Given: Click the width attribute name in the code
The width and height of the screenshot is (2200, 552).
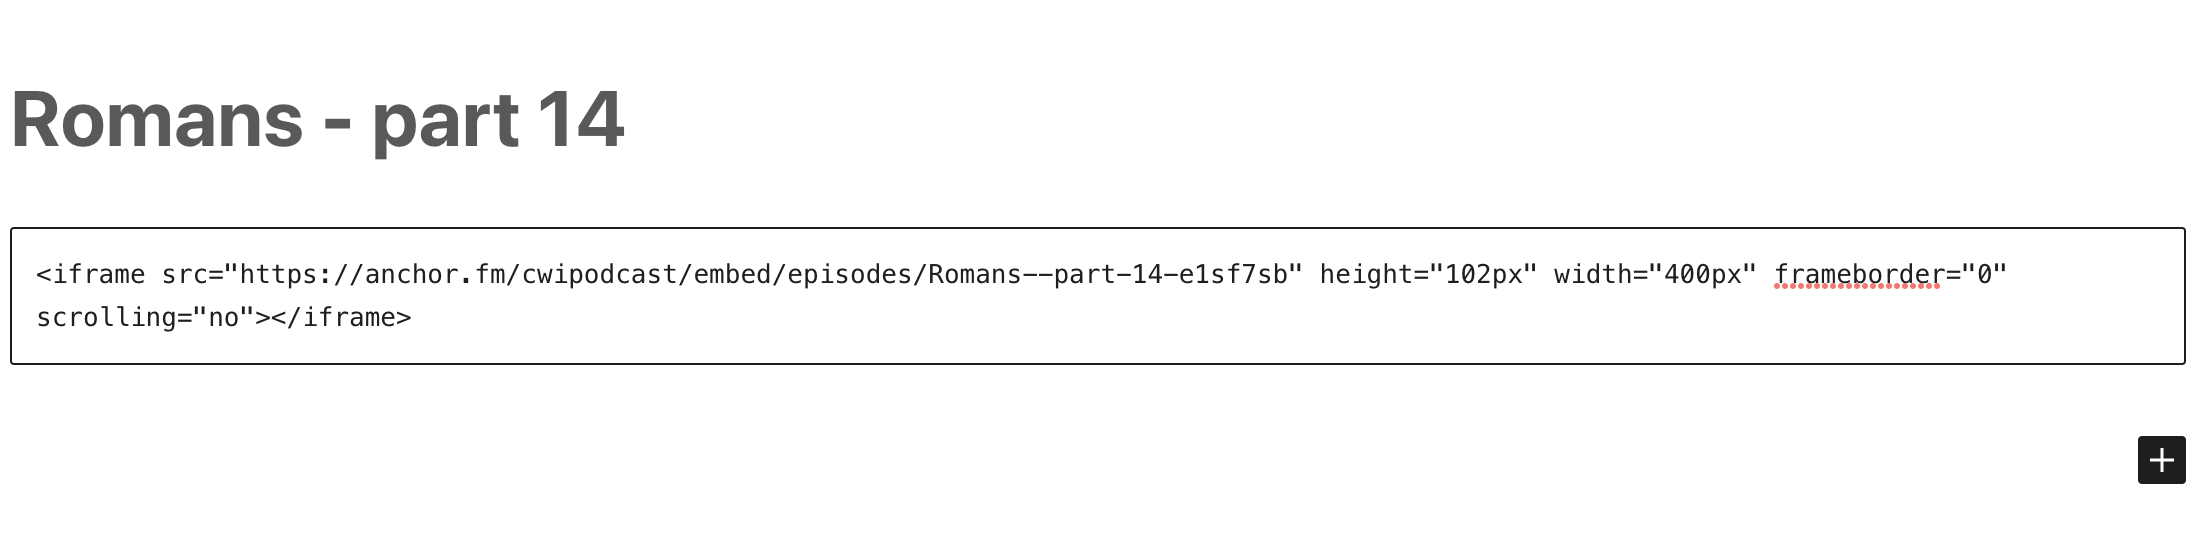Looking at the screenshot, I should (x=1592, y=275).
